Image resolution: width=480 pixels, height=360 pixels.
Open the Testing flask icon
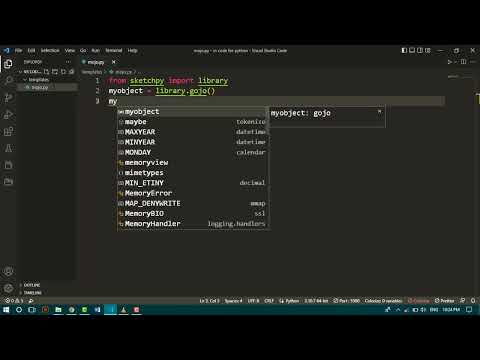pos(8,148)
